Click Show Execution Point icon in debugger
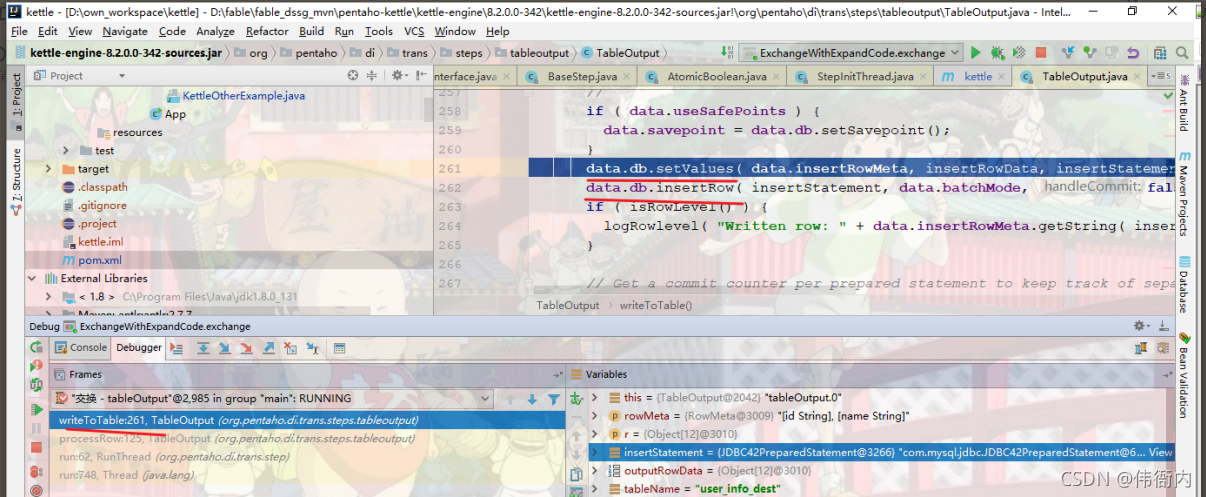The height and width of the screenshot is (497, 1206). 177,348
